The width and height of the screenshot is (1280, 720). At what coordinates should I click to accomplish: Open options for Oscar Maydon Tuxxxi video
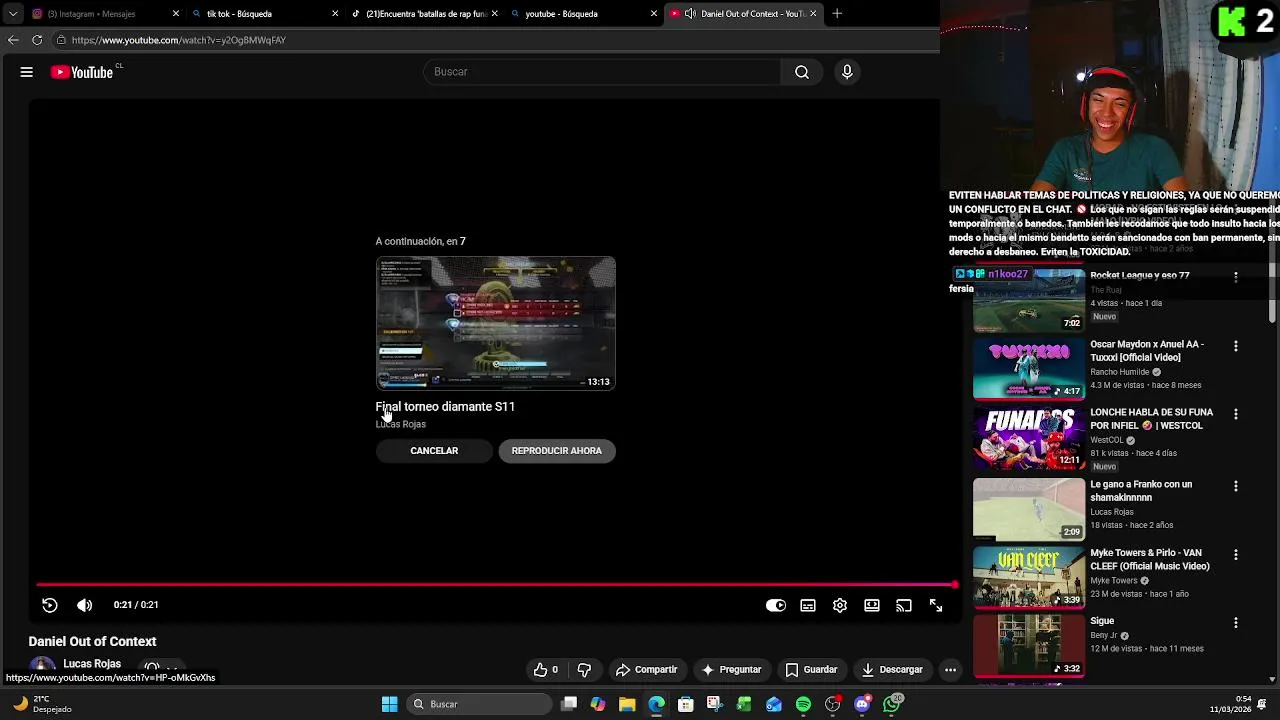pyautogui.click(x=1236, y=346)
